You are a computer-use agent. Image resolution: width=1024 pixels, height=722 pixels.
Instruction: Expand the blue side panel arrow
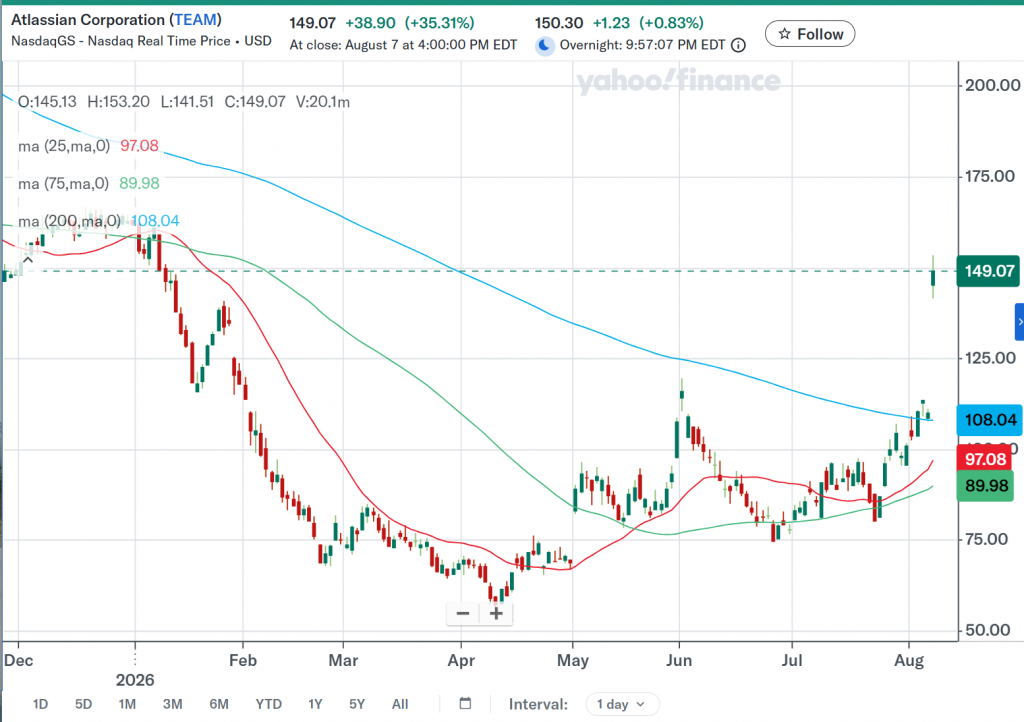pyautogui.click(x=1019, y=322)
